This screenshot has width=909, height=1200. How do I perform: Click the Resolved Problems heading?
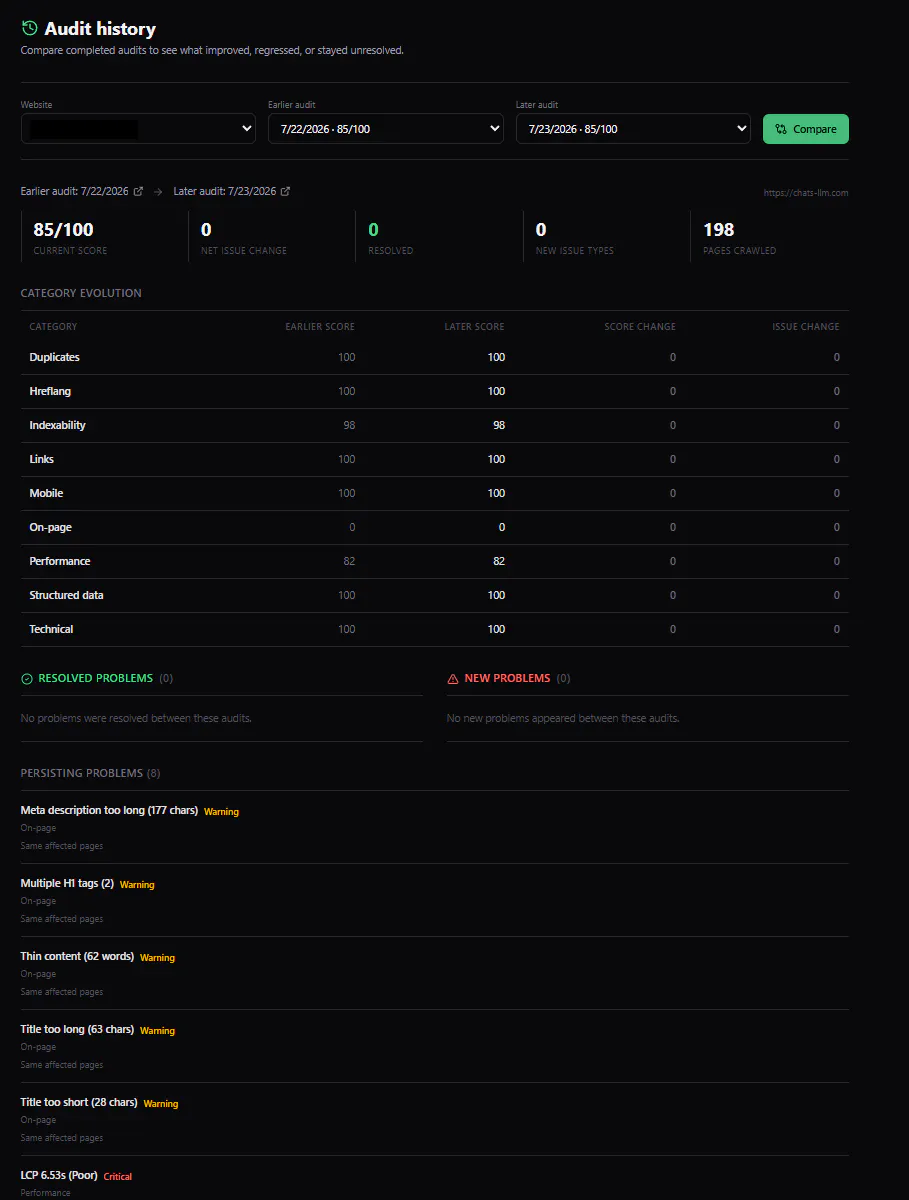96,678
